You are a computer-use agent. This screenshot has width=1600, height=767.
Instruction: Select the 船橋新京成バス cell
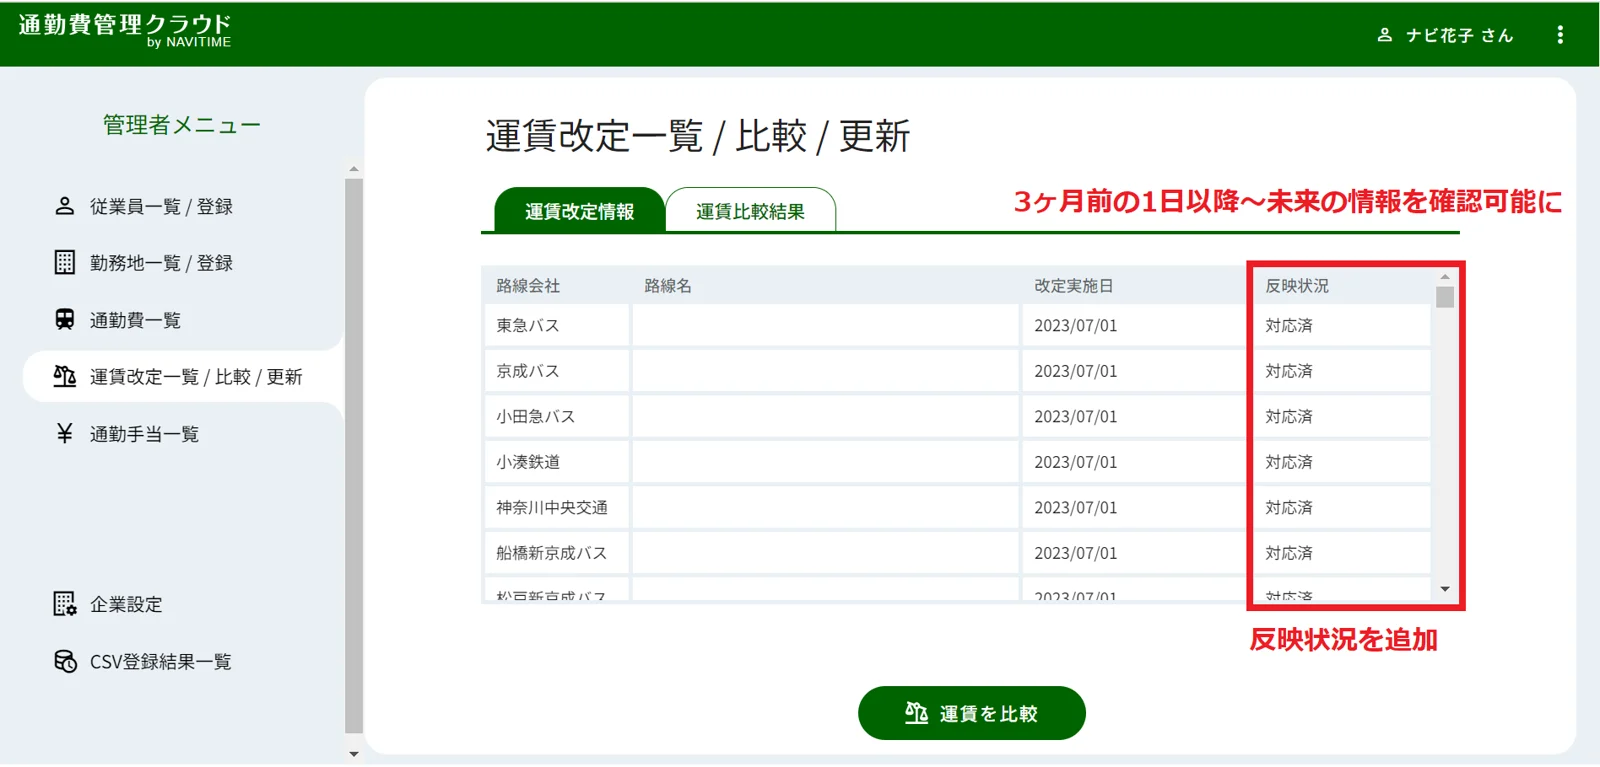point(557,553)
